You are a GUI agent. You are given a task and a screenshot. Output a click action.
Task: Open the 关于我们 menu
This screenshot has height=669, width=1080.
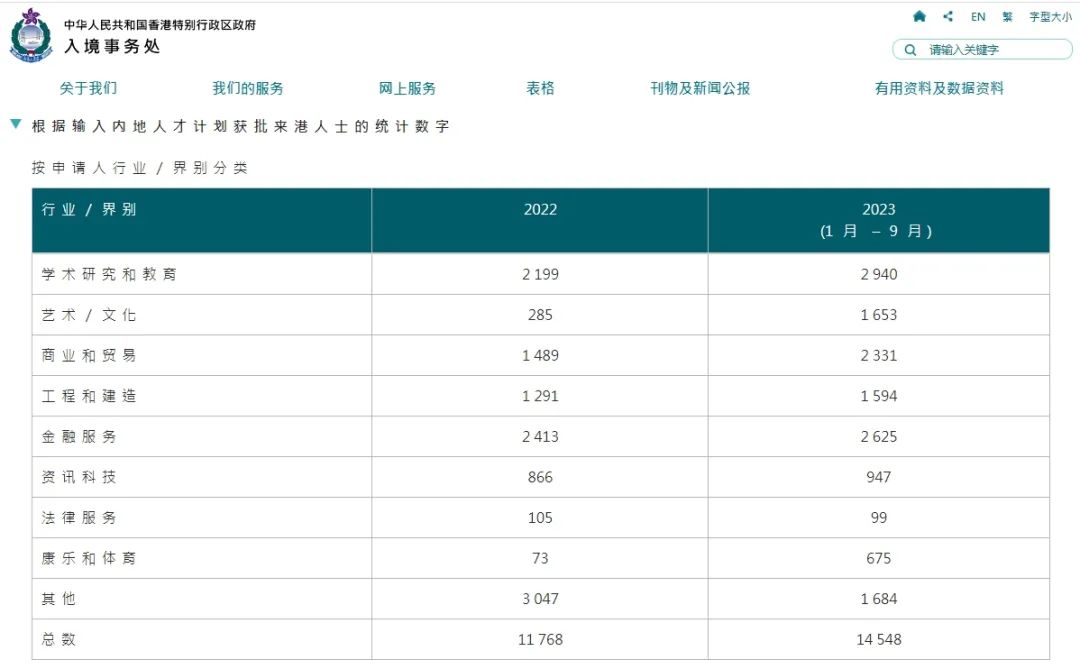coord(88,88)
